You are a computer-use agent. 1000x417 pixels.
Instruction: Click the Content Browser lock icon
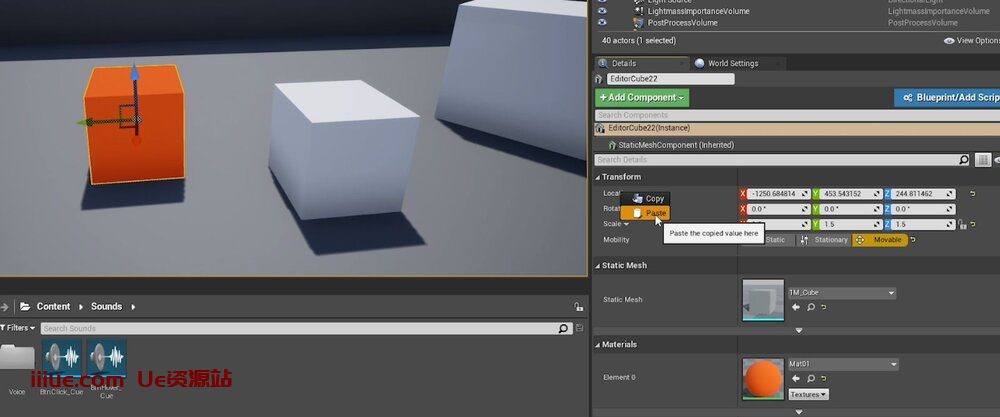coord(578,307)
